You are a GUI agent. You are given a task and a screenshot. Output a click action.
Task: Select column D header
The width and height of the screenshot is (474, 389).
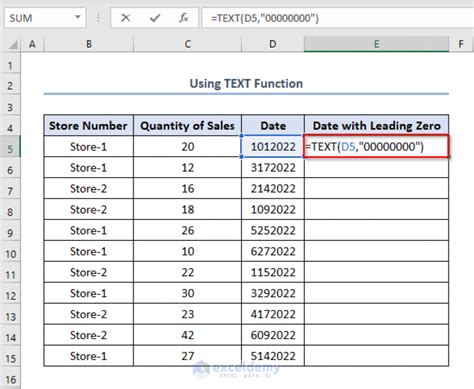pos(273,44)
